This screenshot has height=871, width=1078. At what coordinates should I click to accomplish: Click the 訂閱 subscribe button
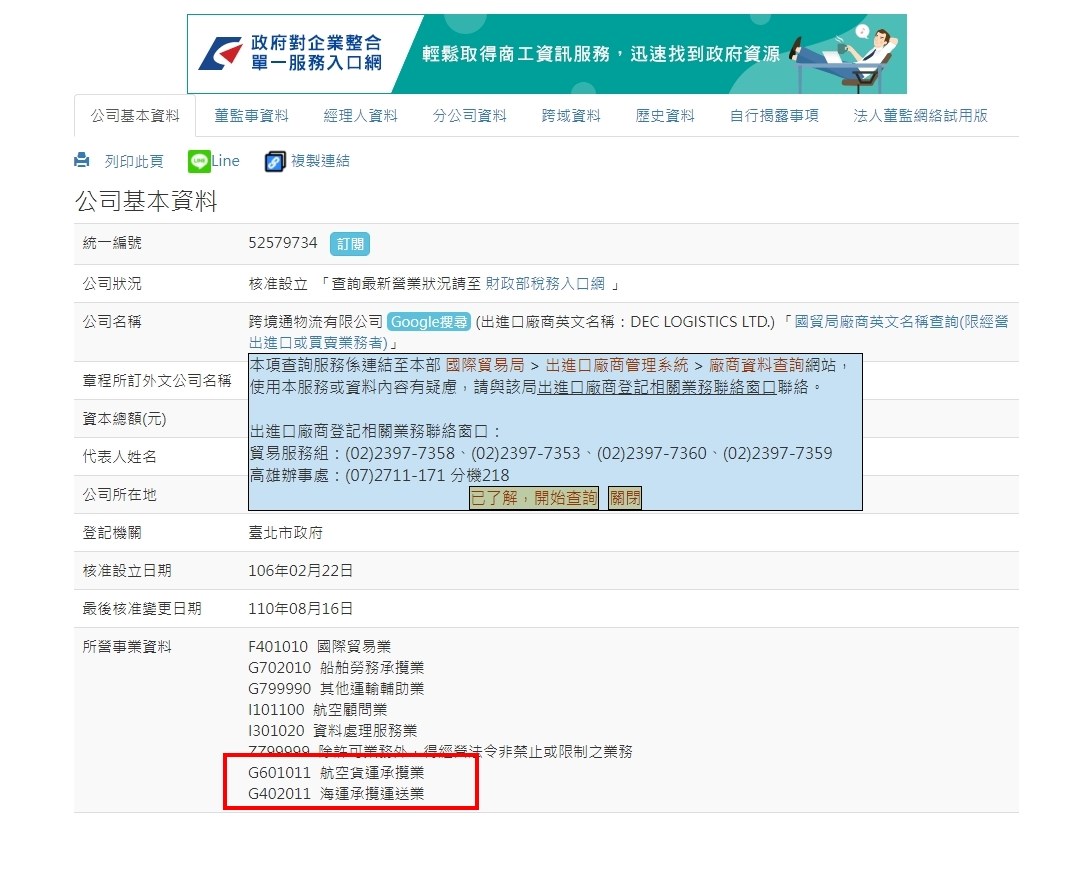click(x=350, y=244)
